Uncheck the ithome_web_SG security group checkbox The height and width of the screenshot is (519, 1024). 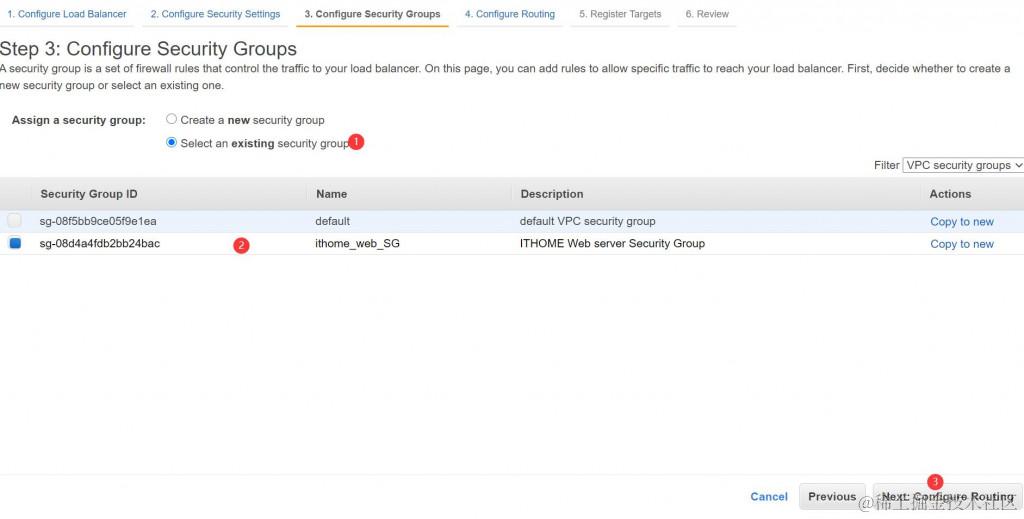(14, 243)
